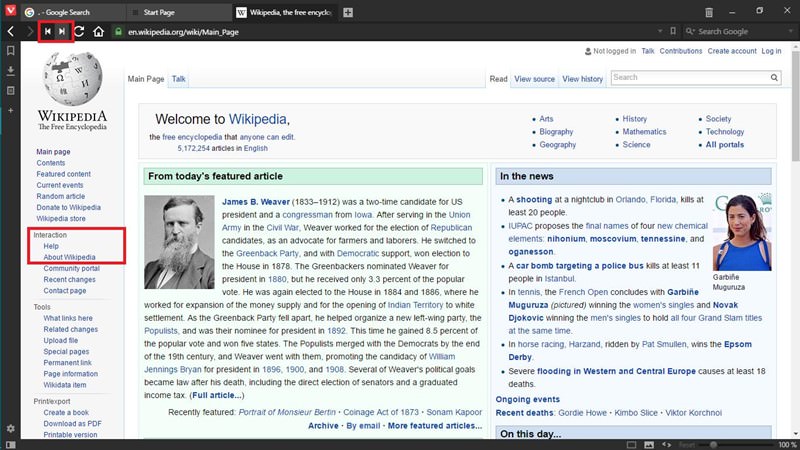
Task: Open search engine selector magnifier icon
Action: 690,31
